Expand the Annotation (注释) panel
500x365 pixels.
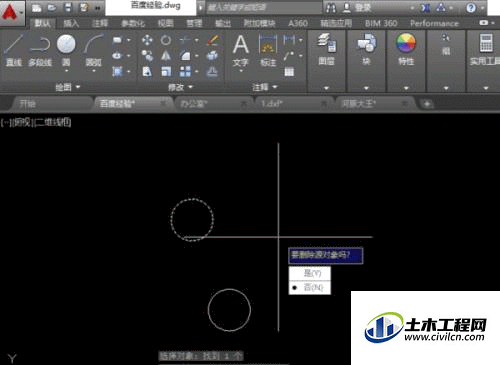point(265,87)
